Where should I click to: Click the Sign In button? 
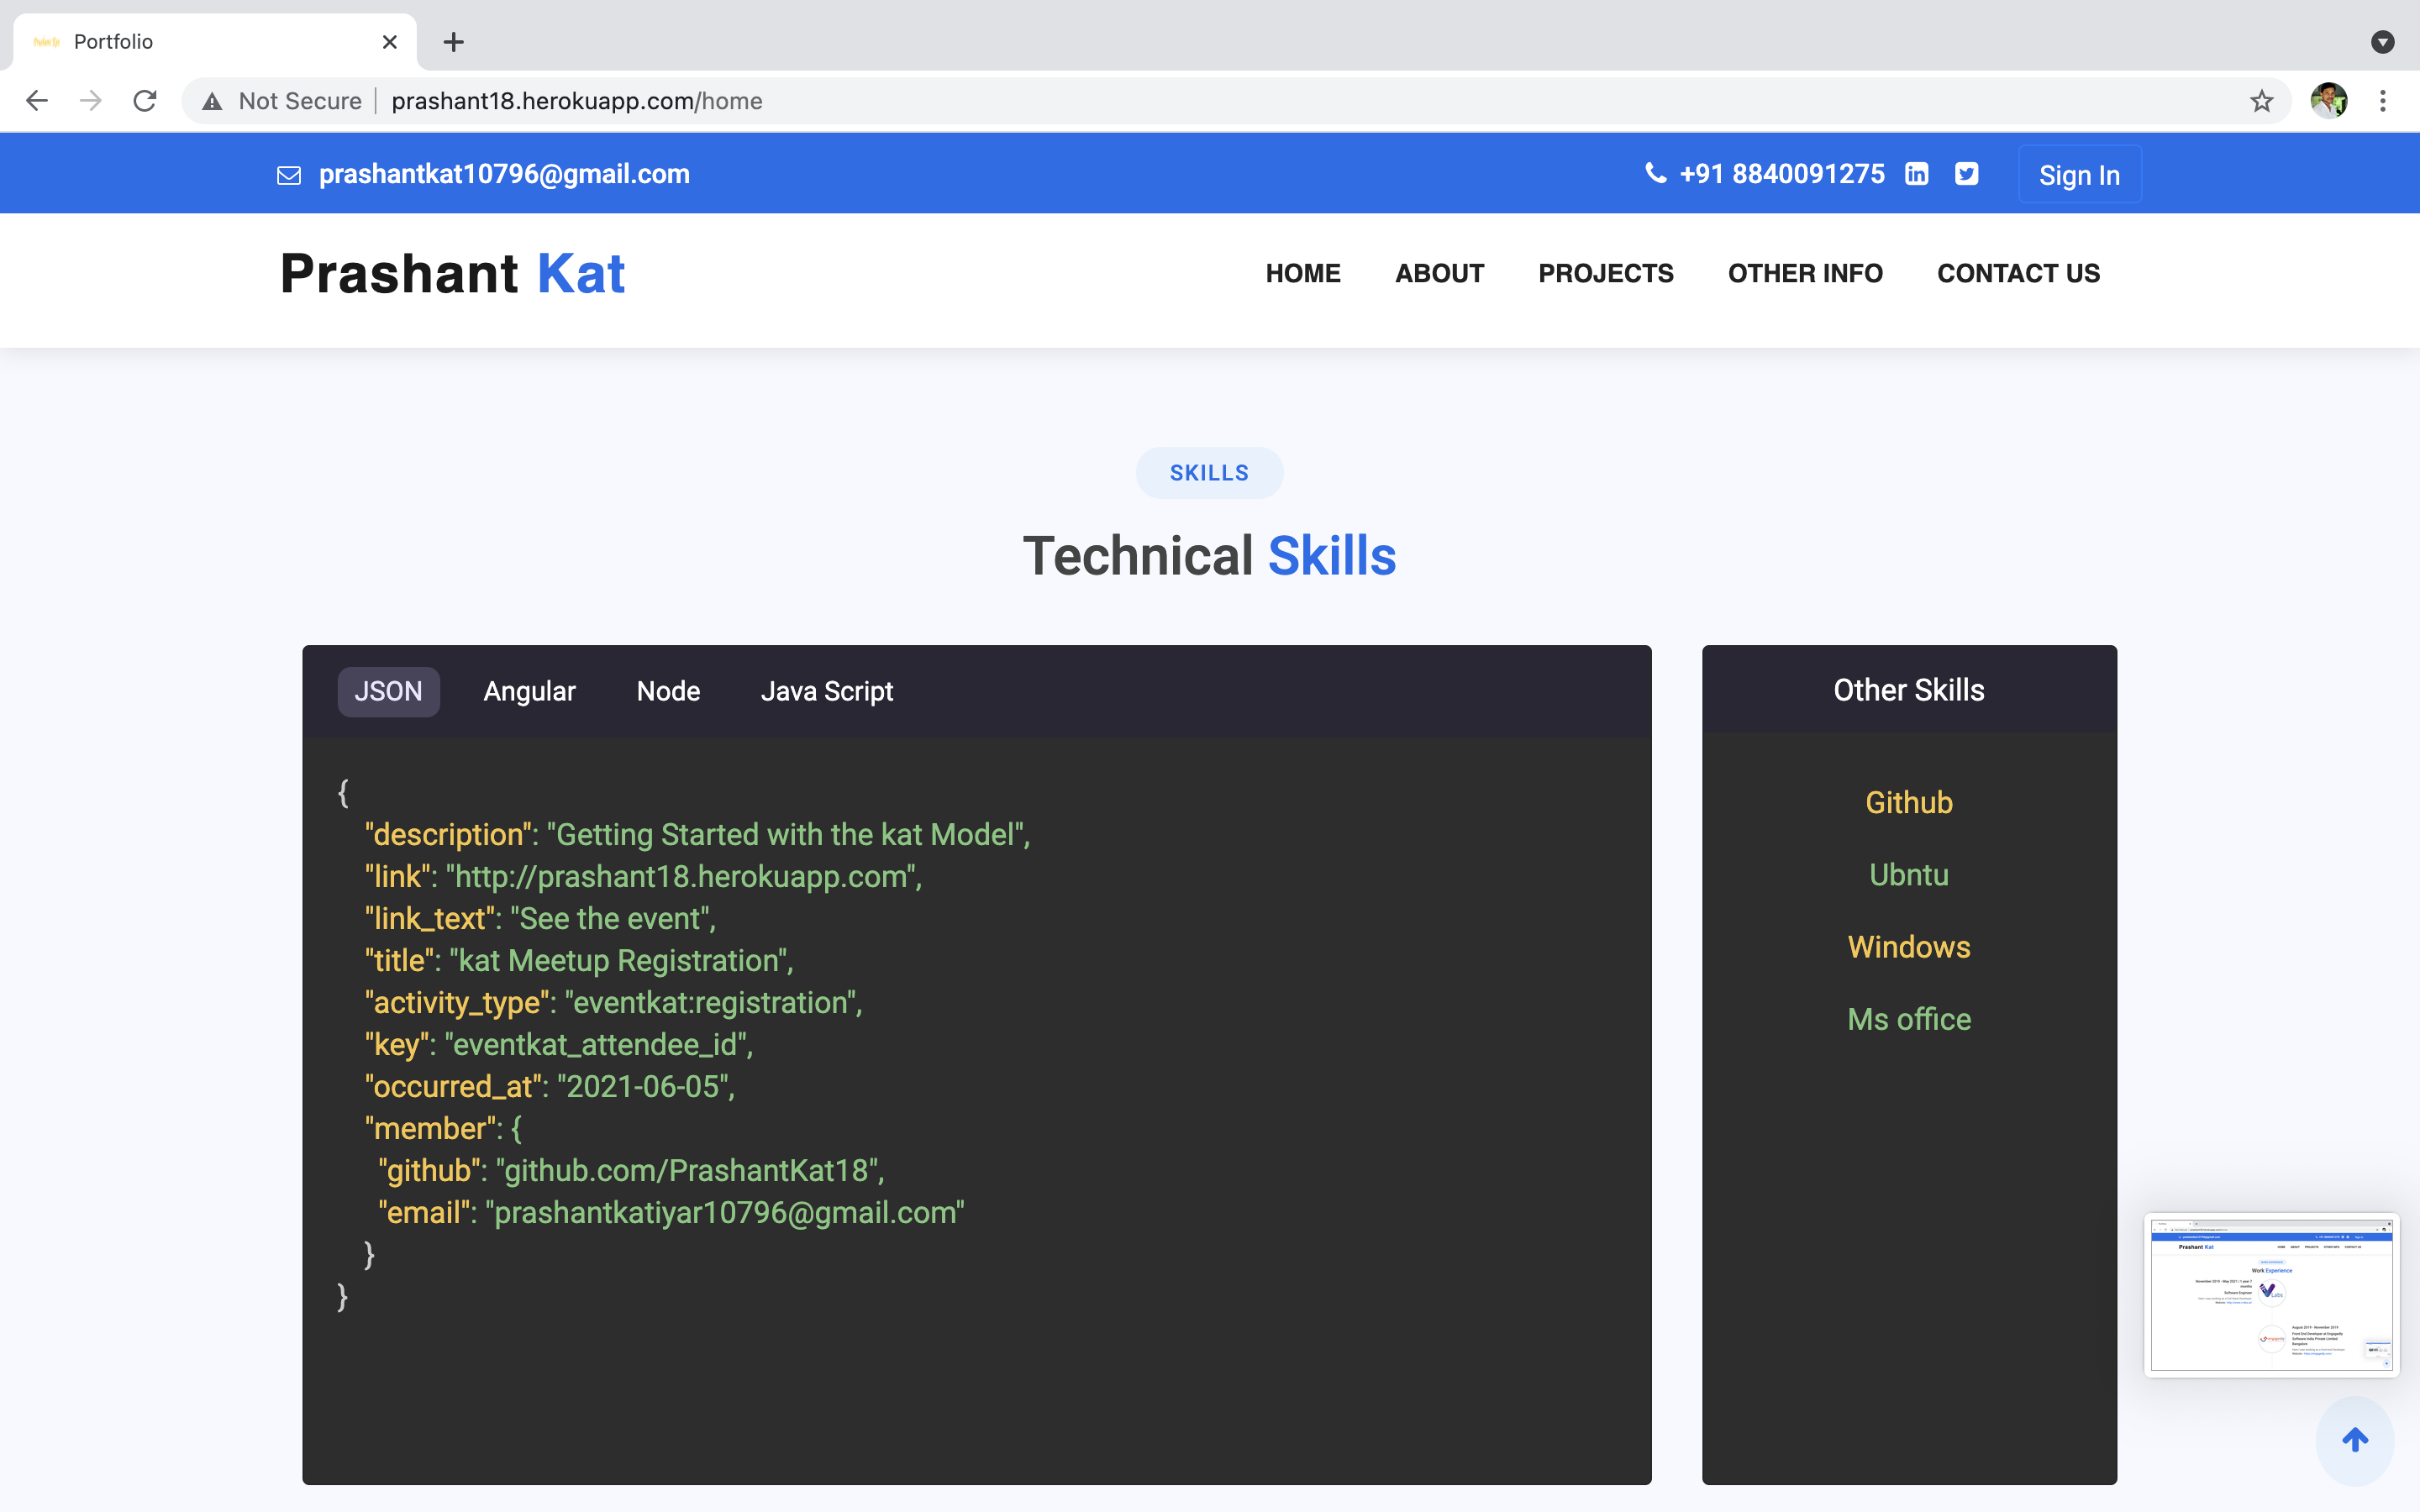click(x=2079, y=175)
